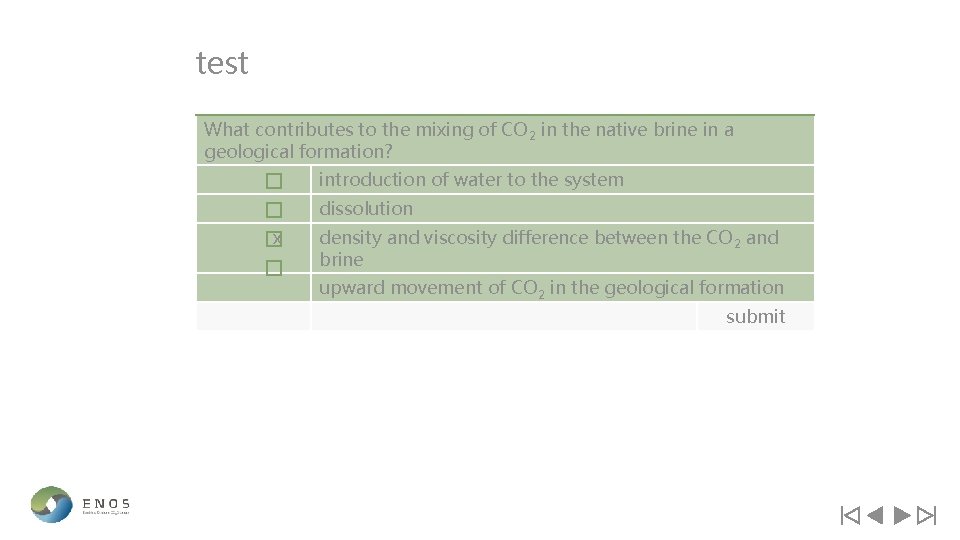Image resolution: width=960 pixels, height=540 pixels.
Task: Go to the previous slide
Action: (875, 516)
